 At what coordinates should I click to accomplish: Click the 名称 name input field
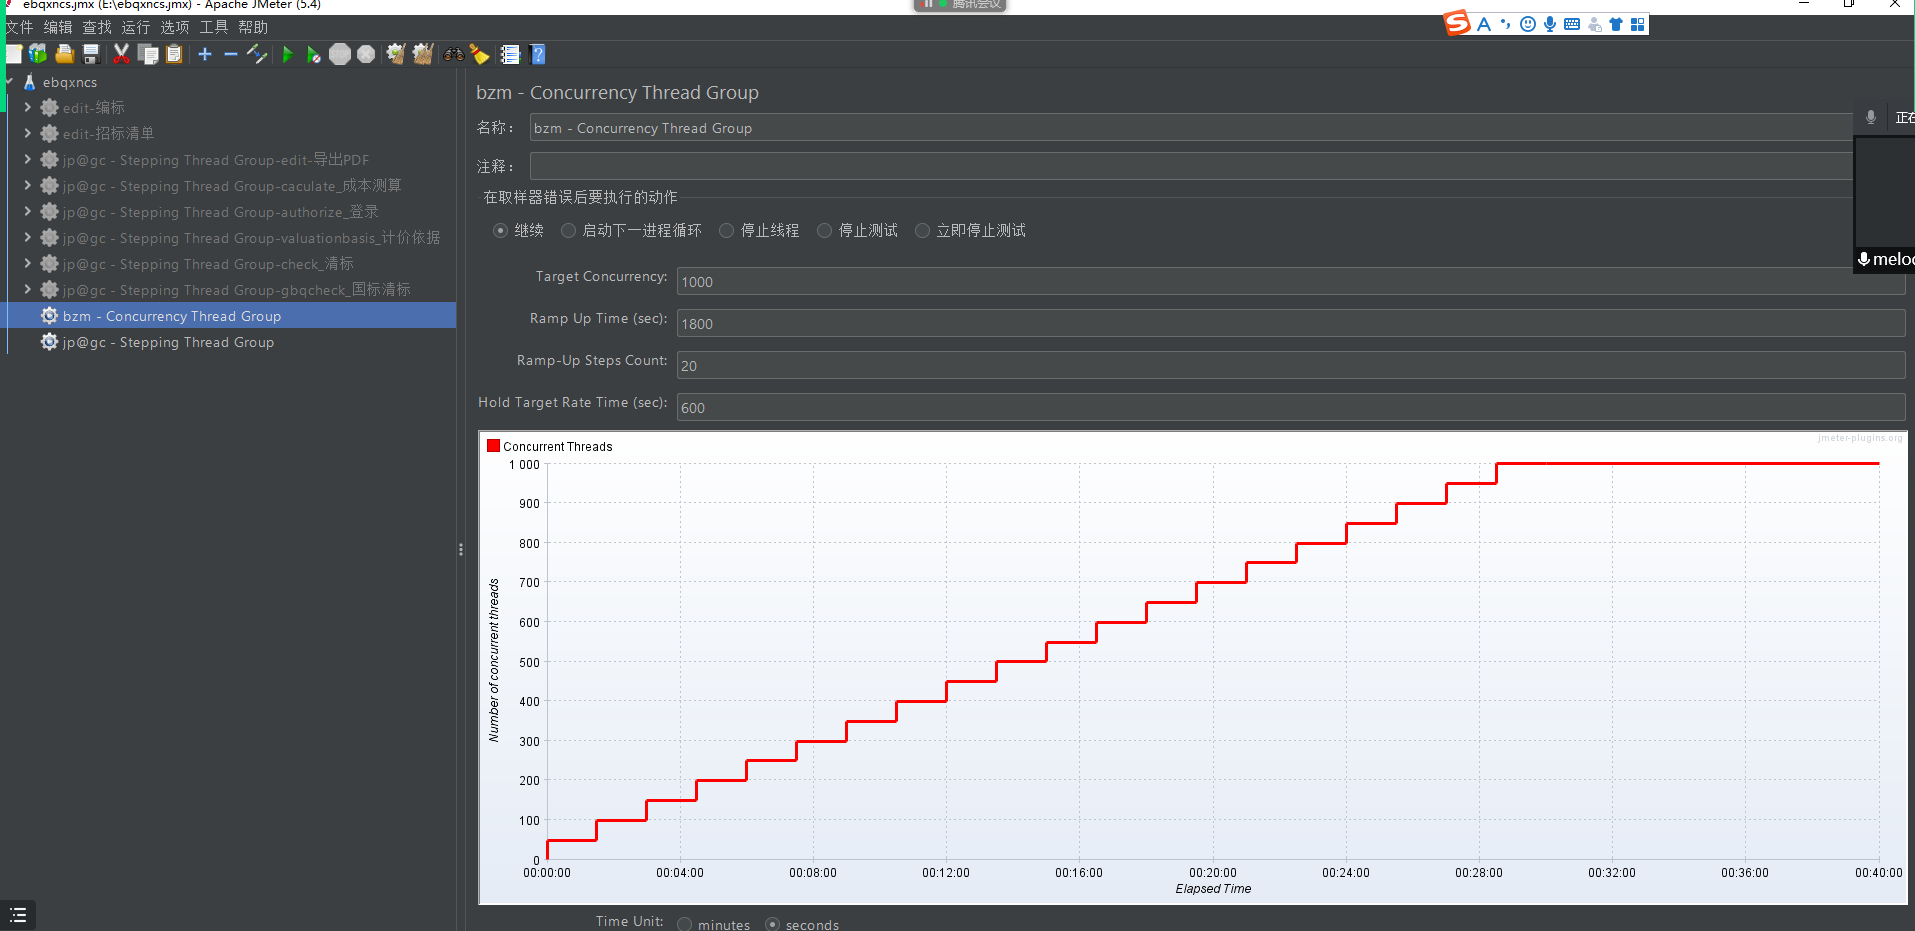(1190, 128)
